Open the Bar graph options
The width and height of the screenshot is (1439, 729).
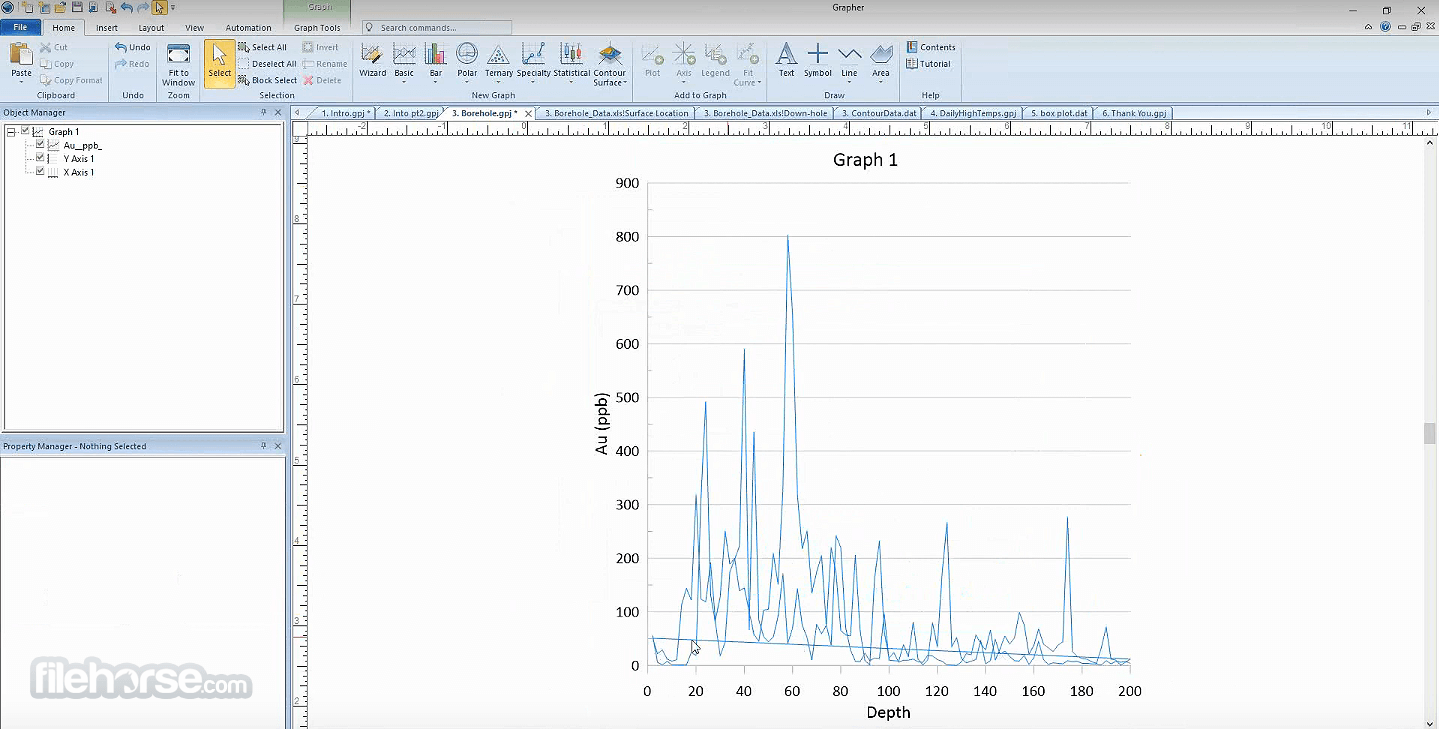tap(435, 60)
